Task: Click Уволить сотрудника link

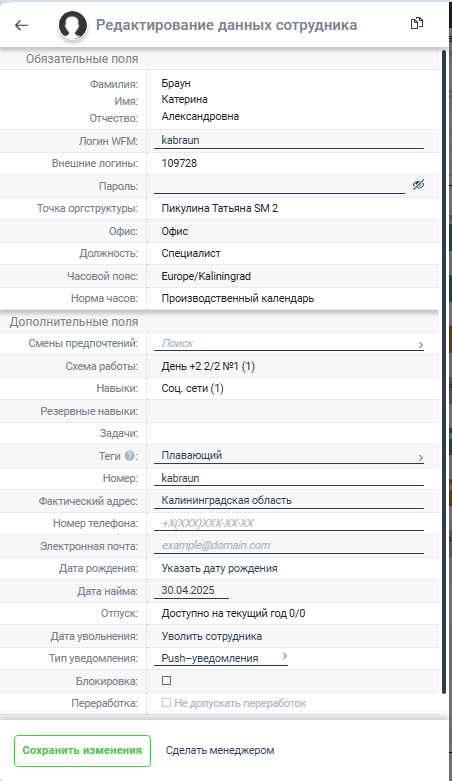Action: [x=211, y=636]
